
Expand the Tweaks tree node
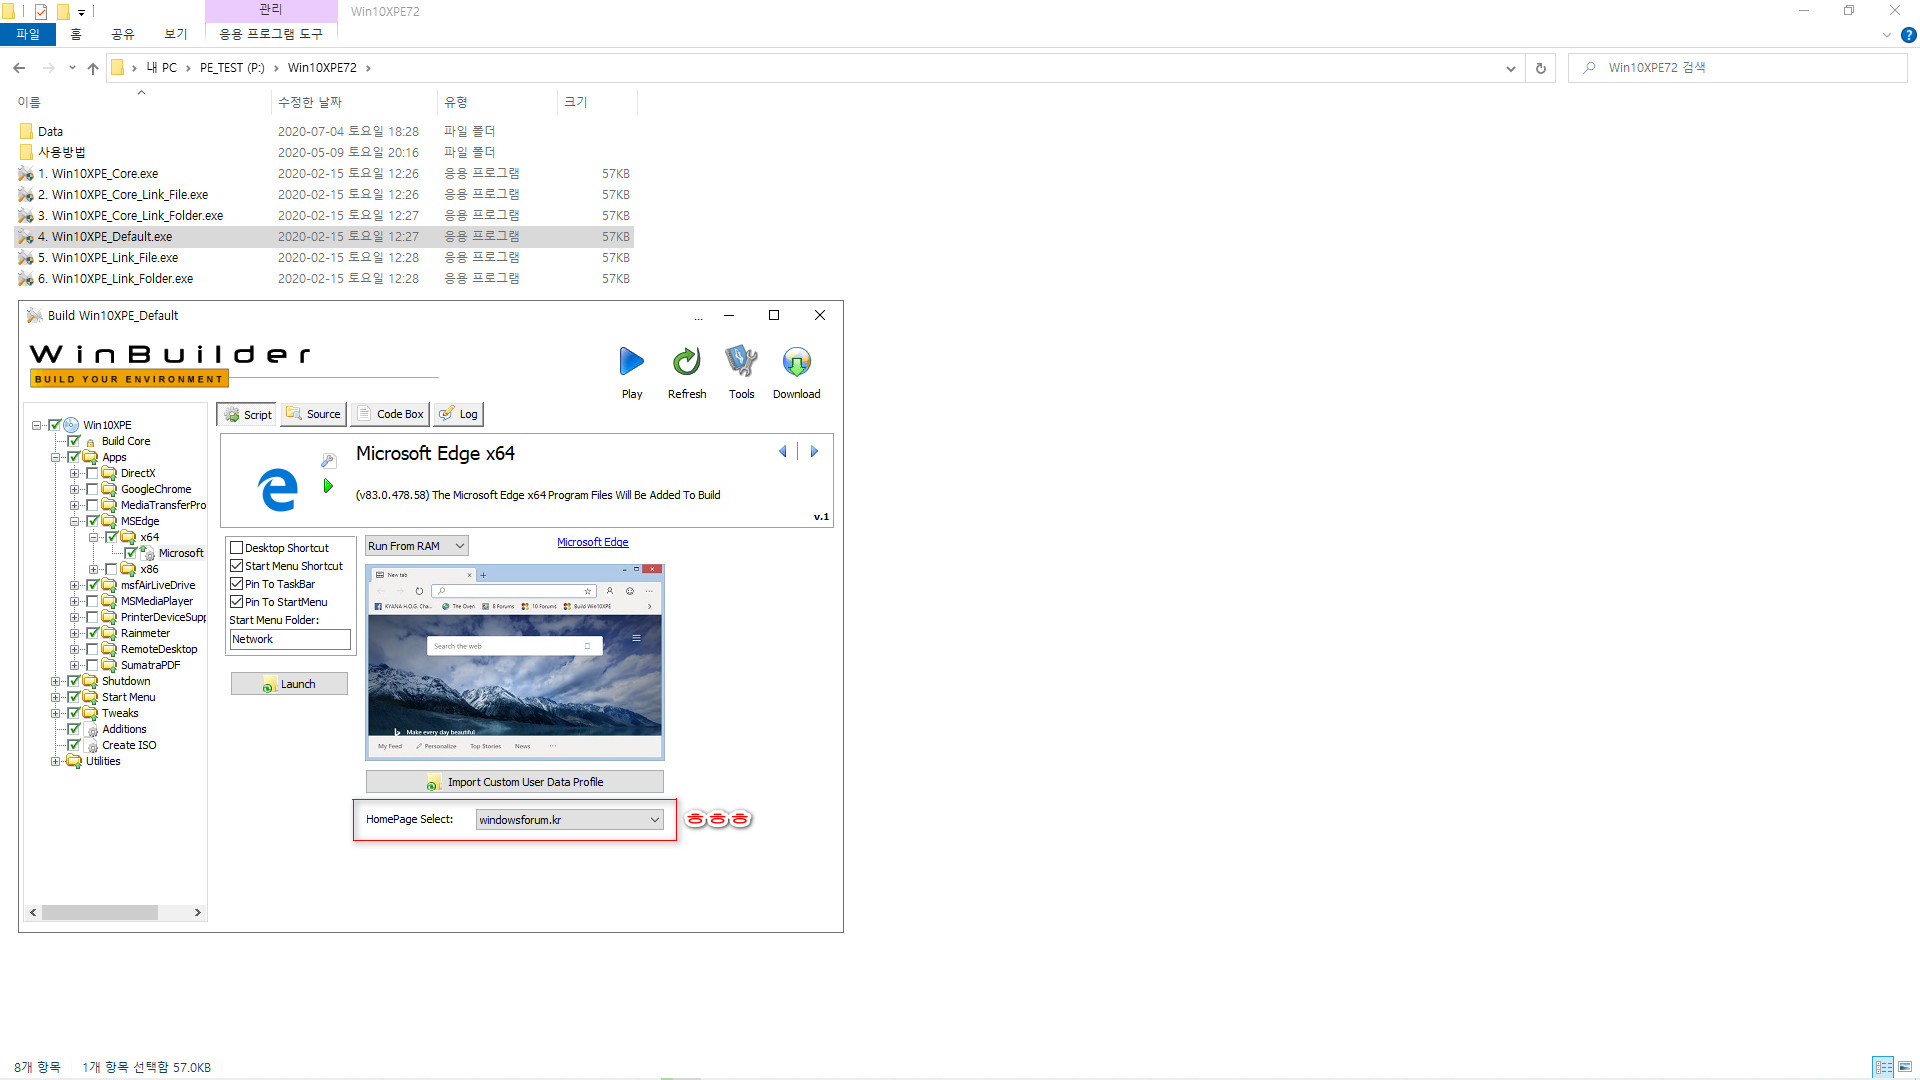pyautogui.click(x=55, y=713)
